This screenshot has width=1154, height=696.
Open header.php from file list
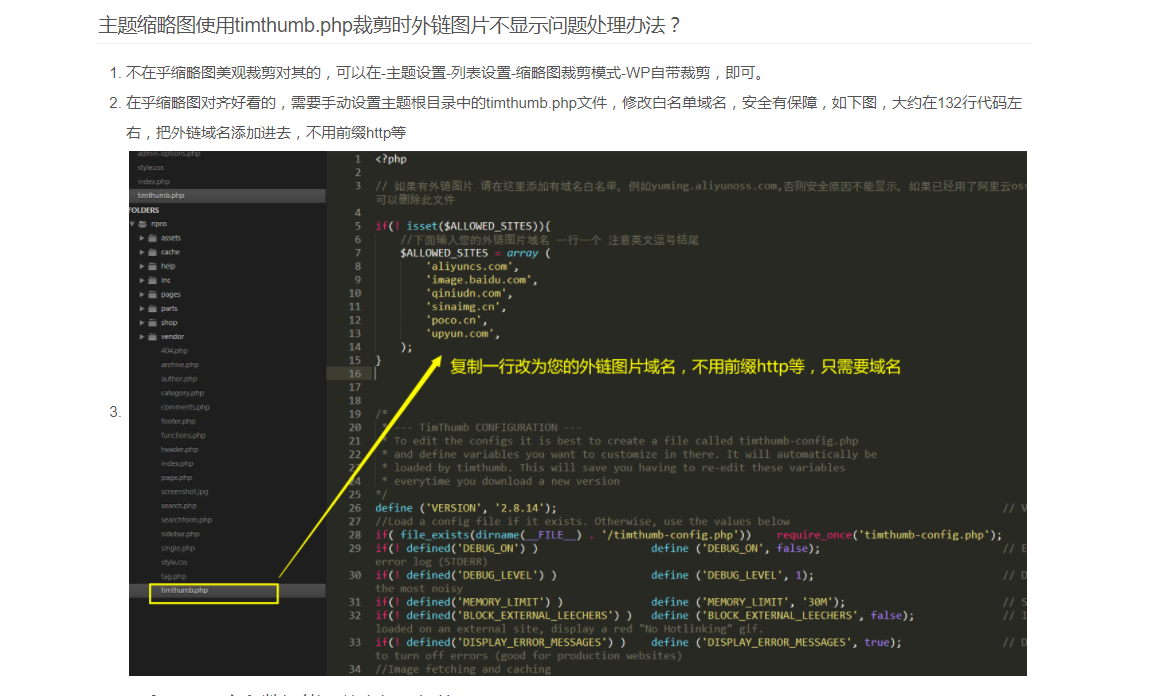pos(179,450)
